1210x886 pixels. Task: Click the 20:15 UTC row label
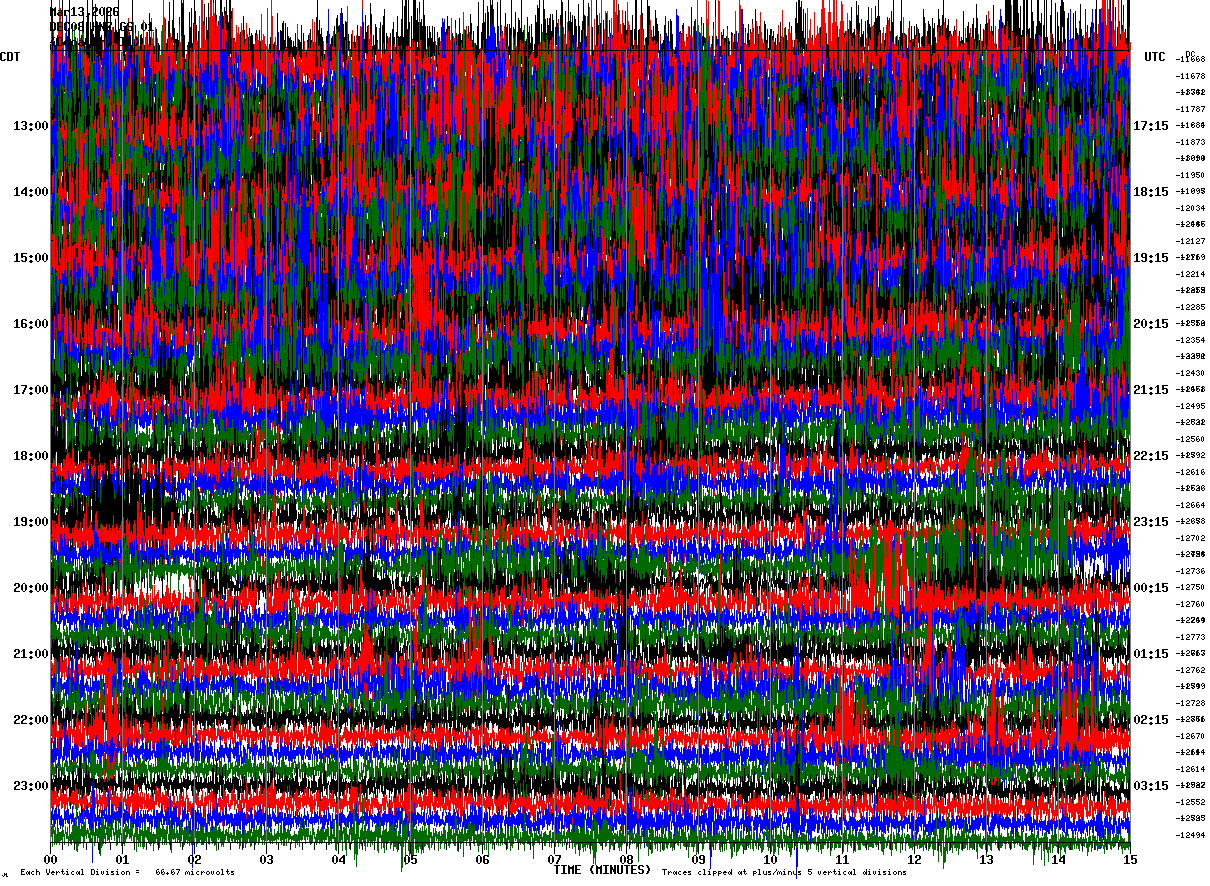1151,324
